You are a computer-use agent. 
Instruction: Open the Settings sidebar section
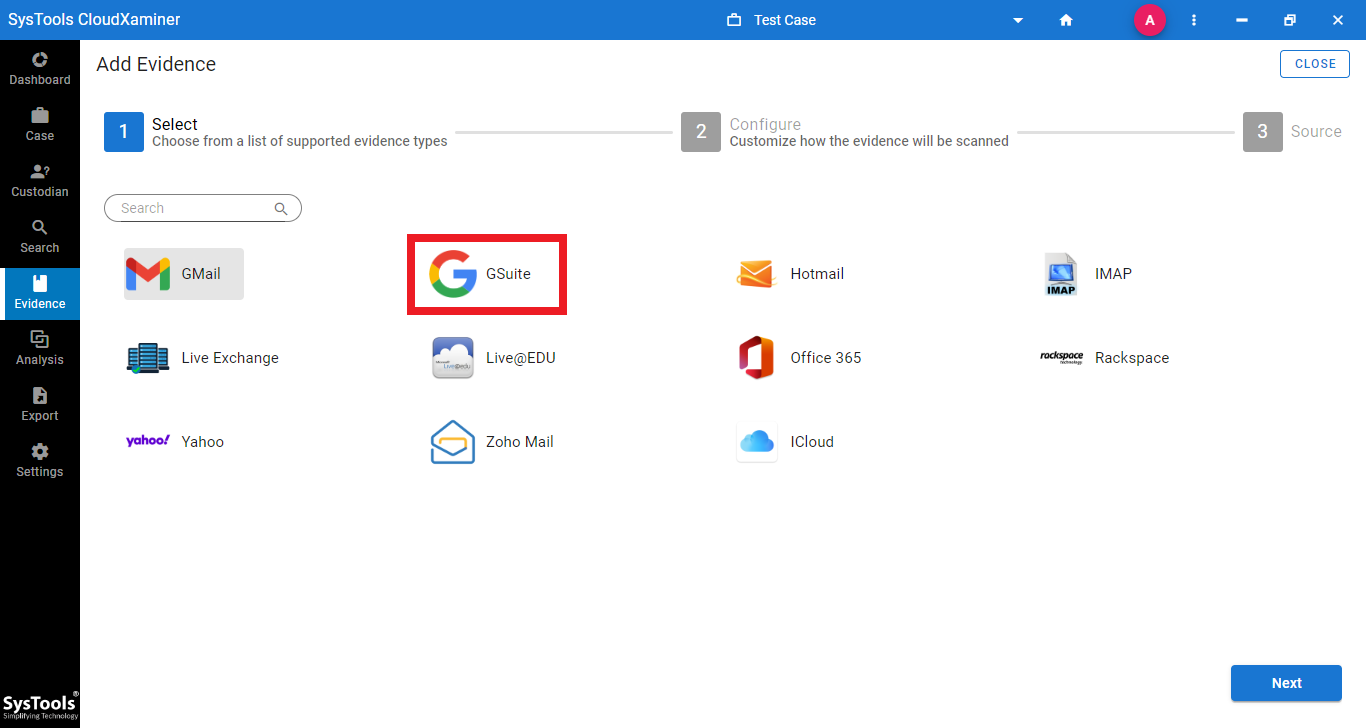click(40, 461)
